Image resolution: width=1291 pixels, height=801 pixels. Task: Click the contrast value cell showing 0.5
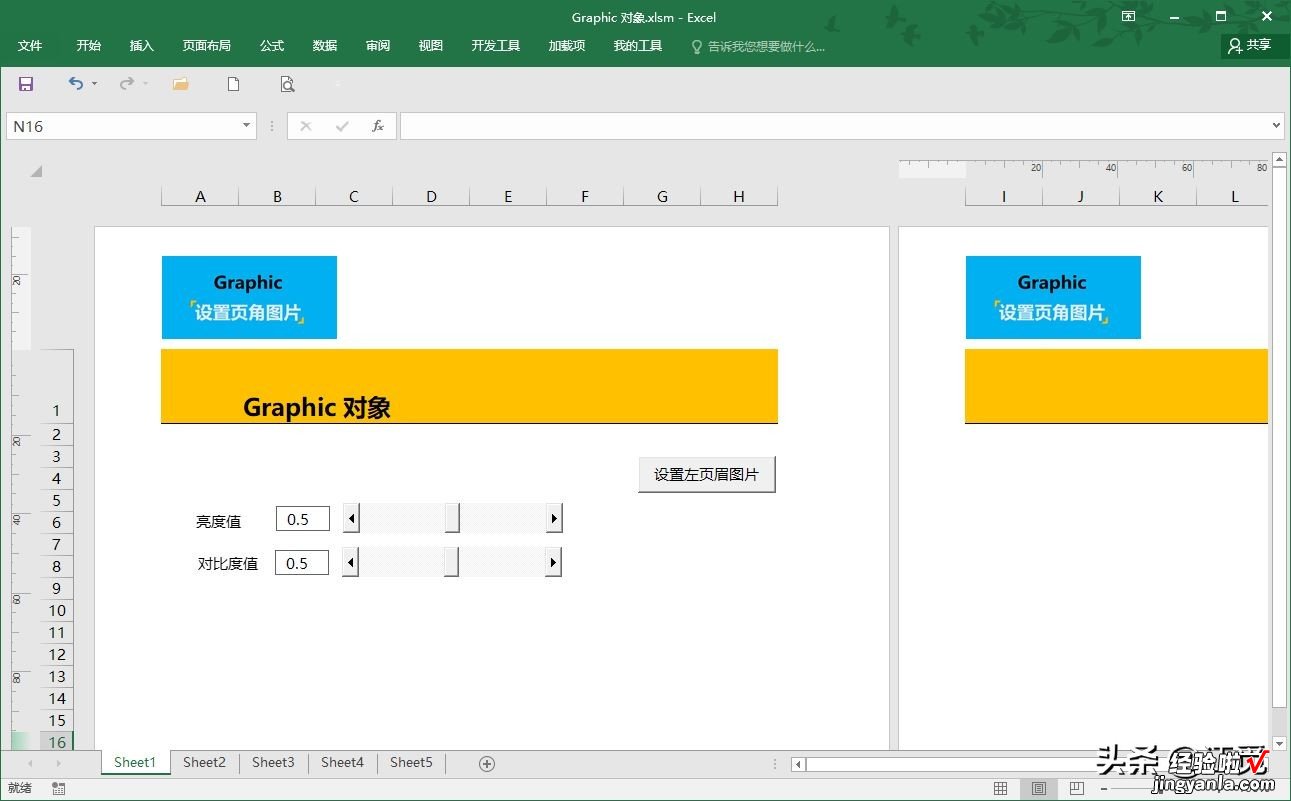pos(302,563)
